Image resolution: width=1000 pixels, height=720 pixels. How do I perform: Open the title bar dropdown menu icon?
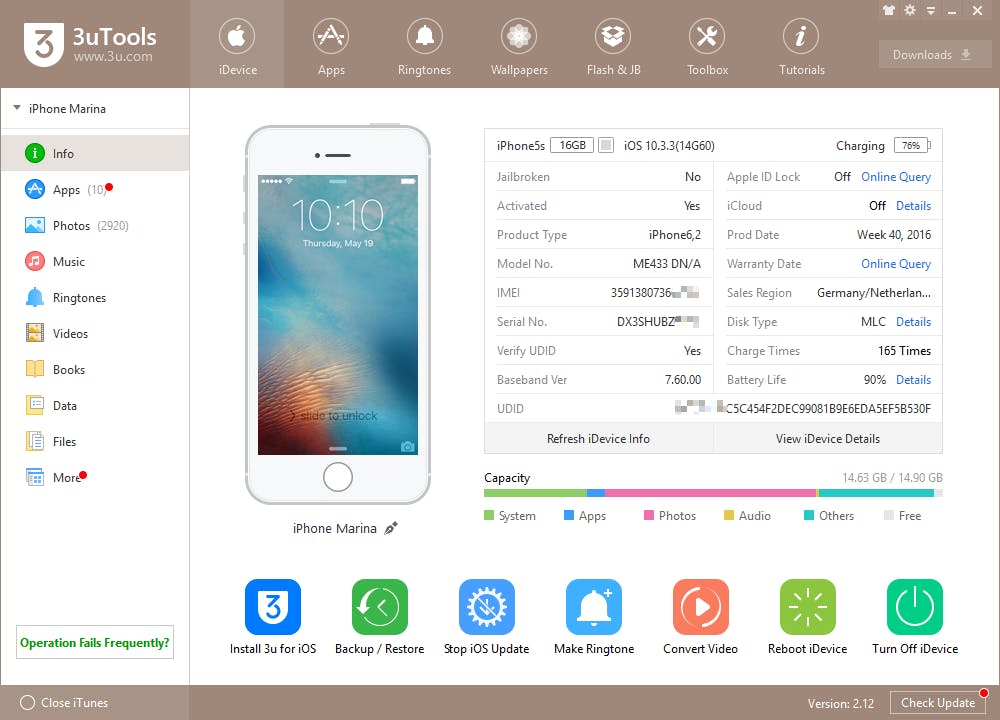point(931,11)
